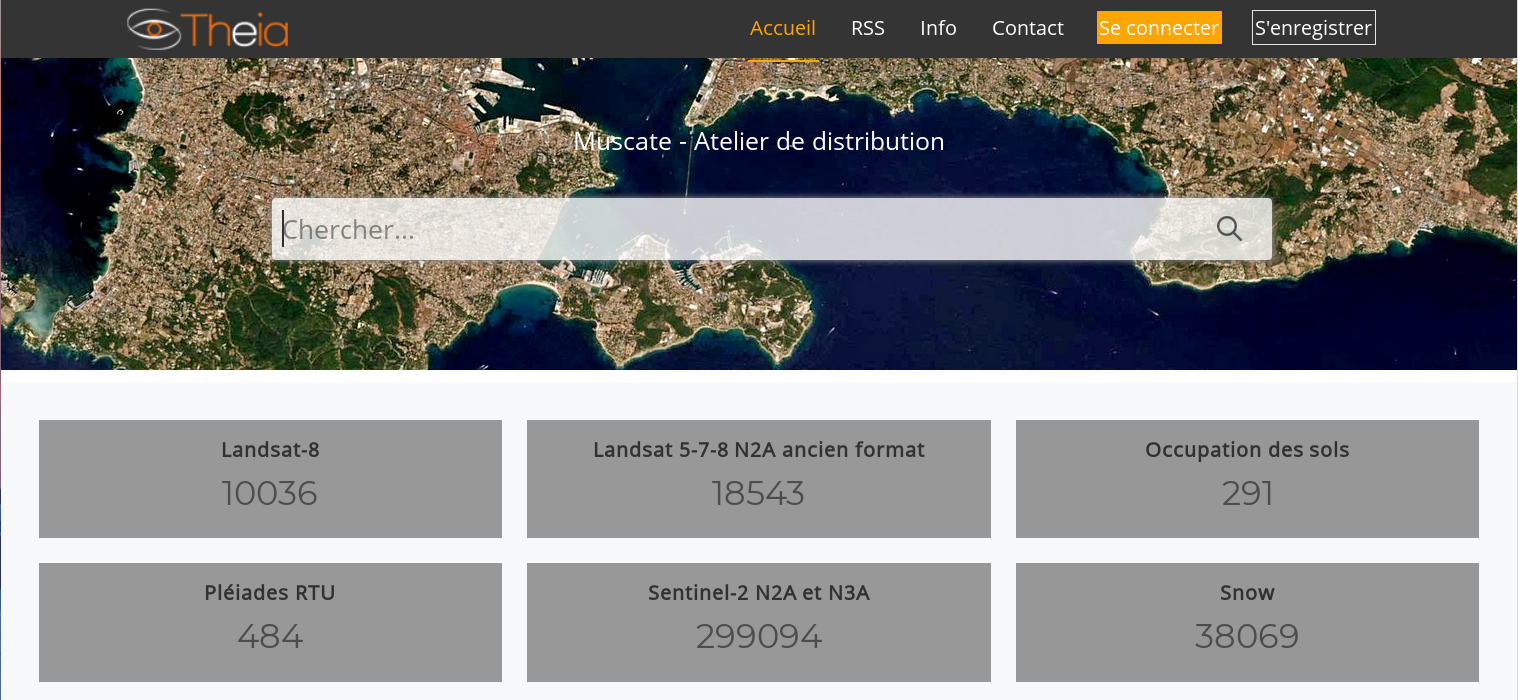
Task: Open Landsat 5-7-8 N2A ancien format card
Action: [759, 479]
